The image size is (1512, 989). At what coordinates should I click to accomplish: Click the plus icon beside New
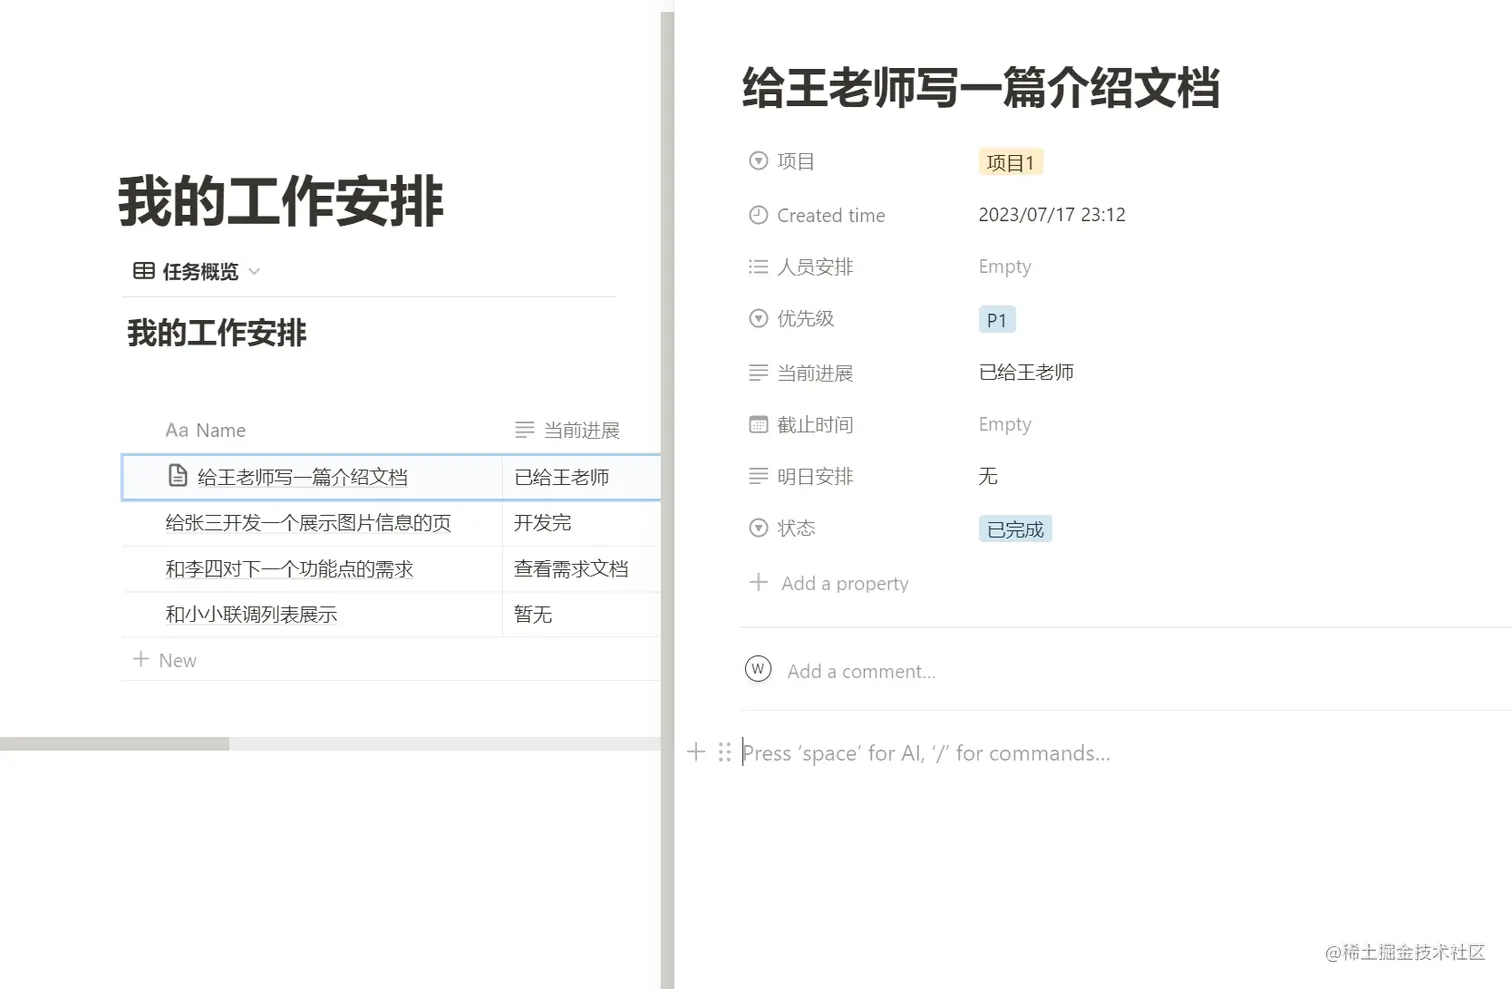point(141,659)
